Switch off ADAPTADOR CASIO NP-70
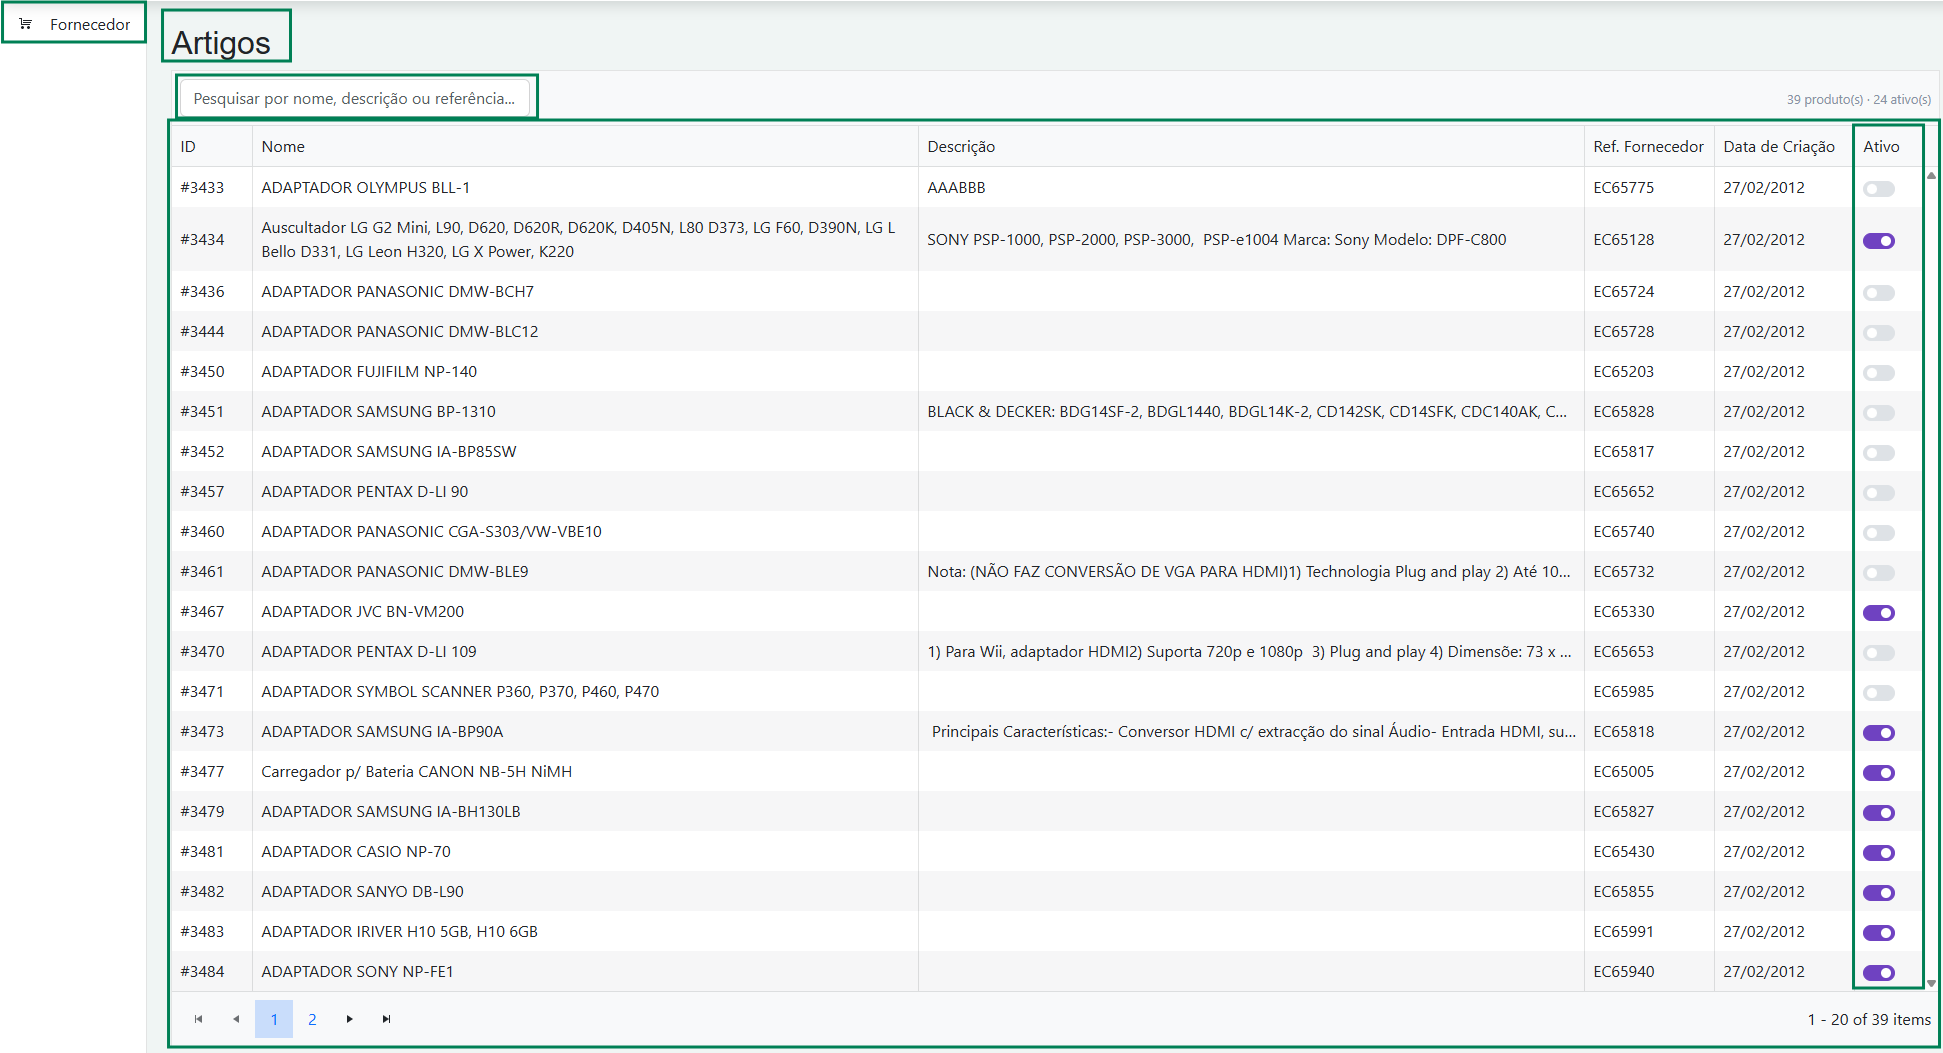Screen dimensions: 1943x1053 click(x=1878, y=853)
